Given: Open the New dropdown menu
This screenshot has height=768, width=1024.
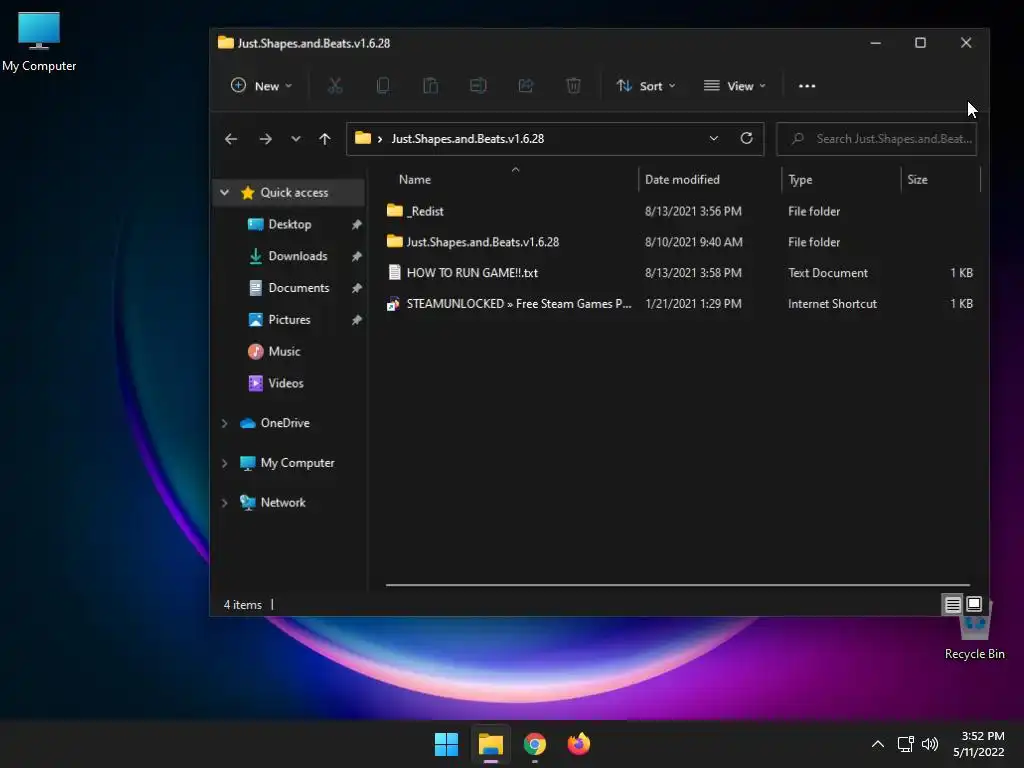Looking at the screenshot, I should (x=261, y=86).
